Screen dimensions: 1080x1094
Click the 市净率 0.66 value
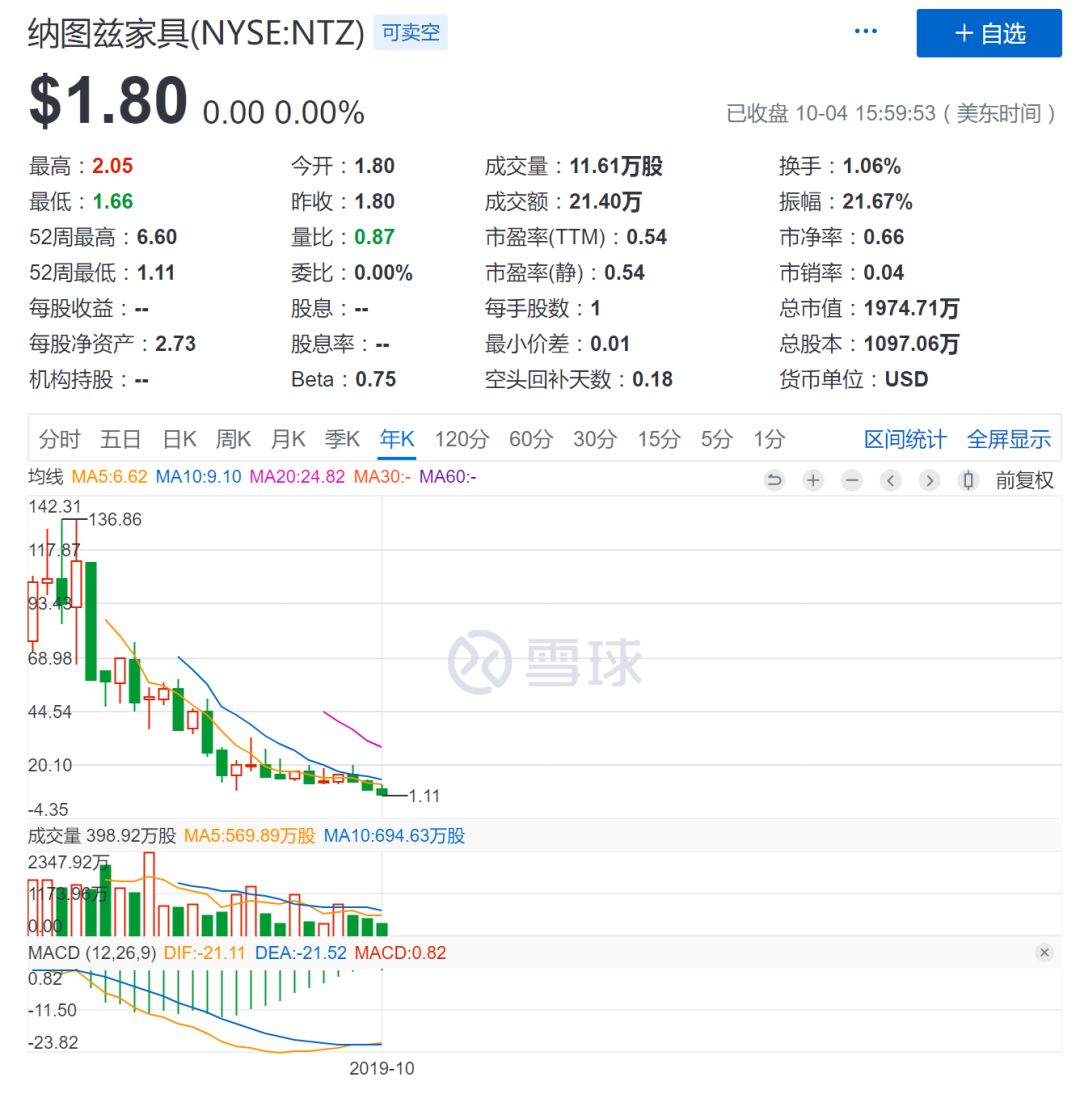coord(883,237)
